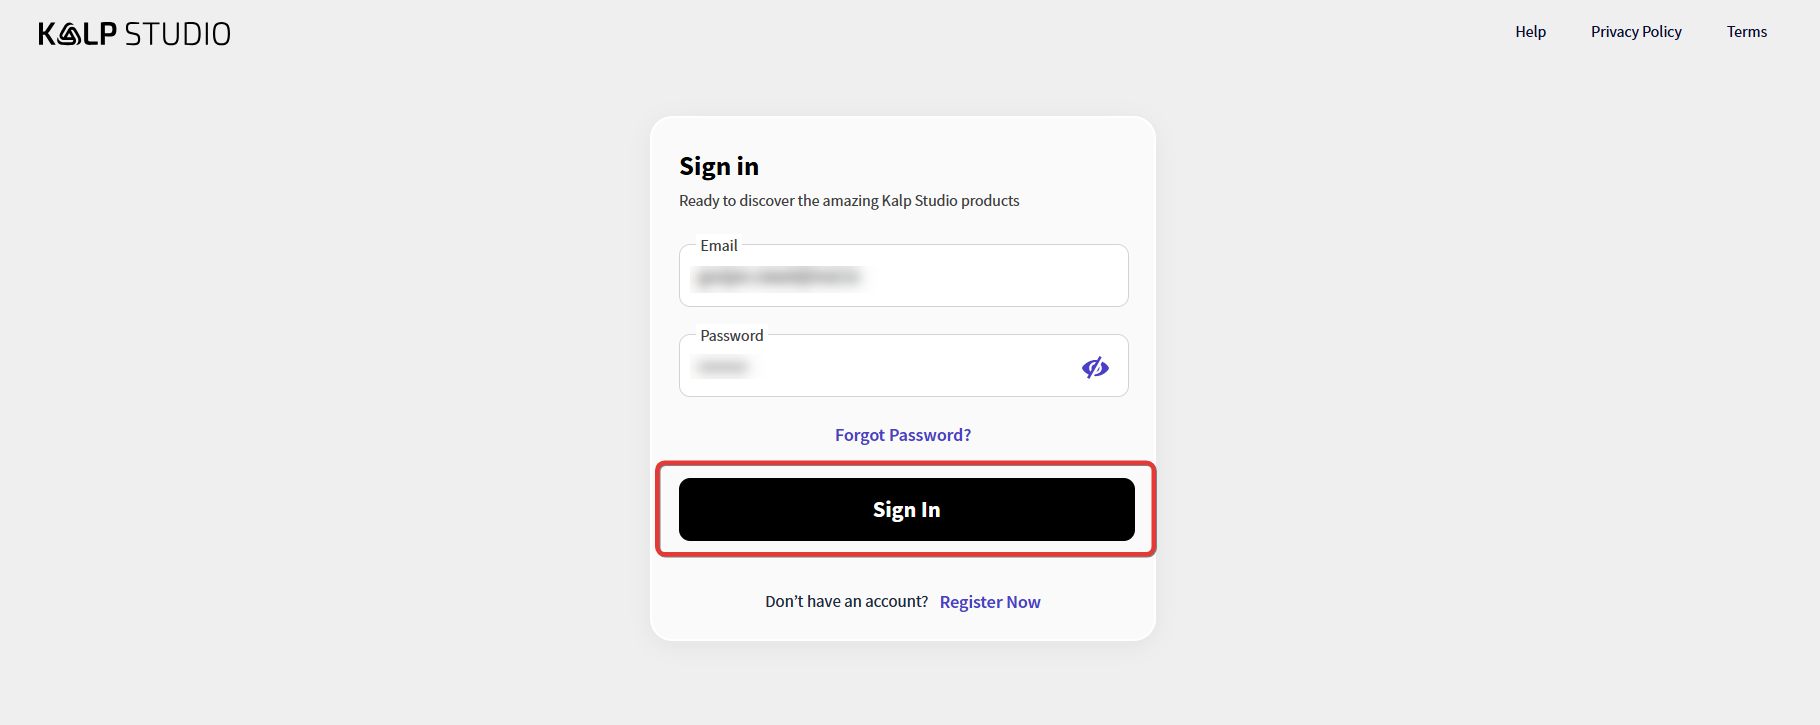
Task: Click the bold "Sign in" heading
Action: [719, 166]
